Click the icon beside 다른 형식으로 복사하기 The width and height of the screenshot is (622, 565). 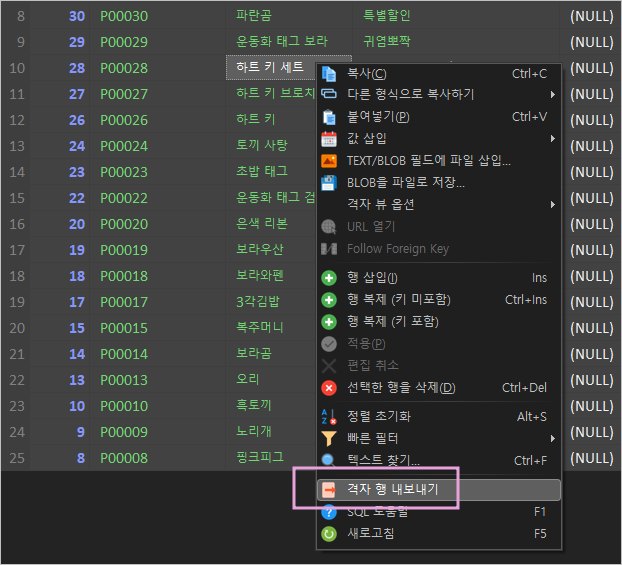(x=329, y=94)
